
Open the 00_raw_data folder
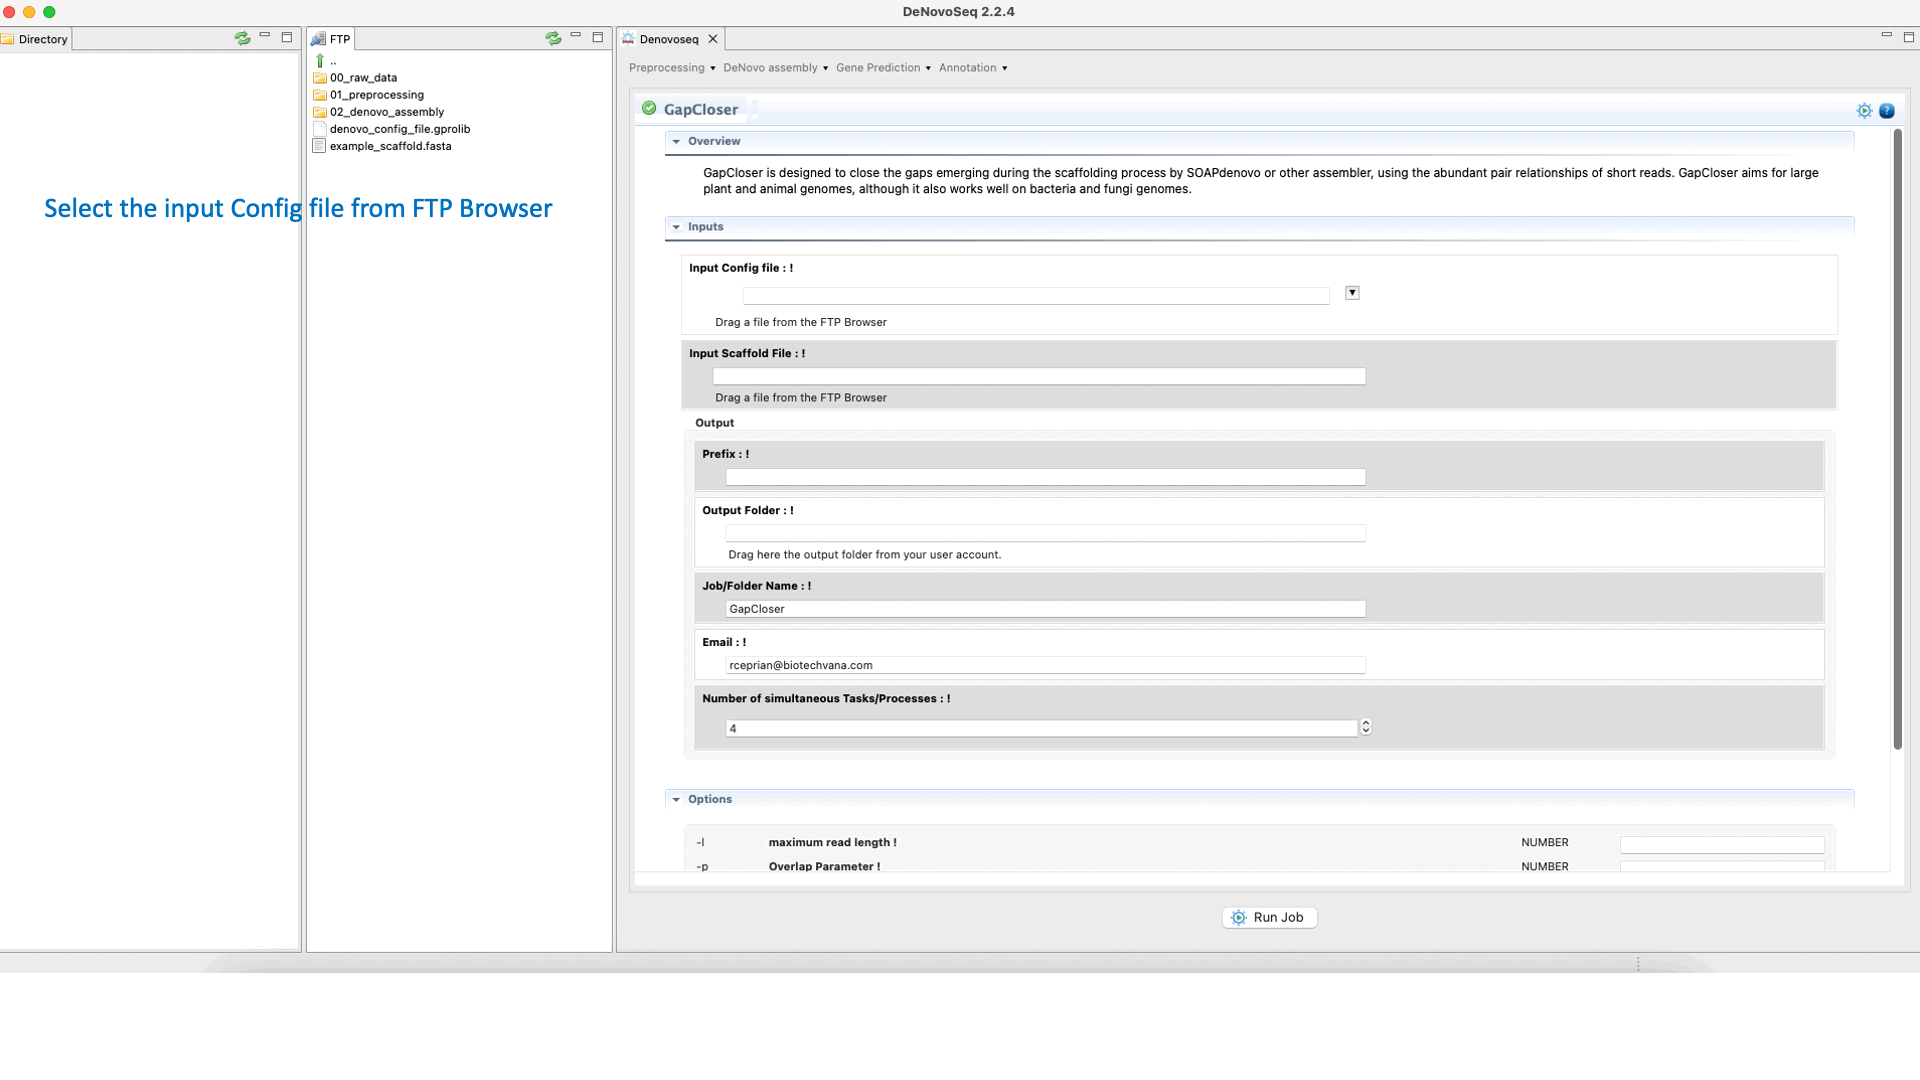[363, 78]
